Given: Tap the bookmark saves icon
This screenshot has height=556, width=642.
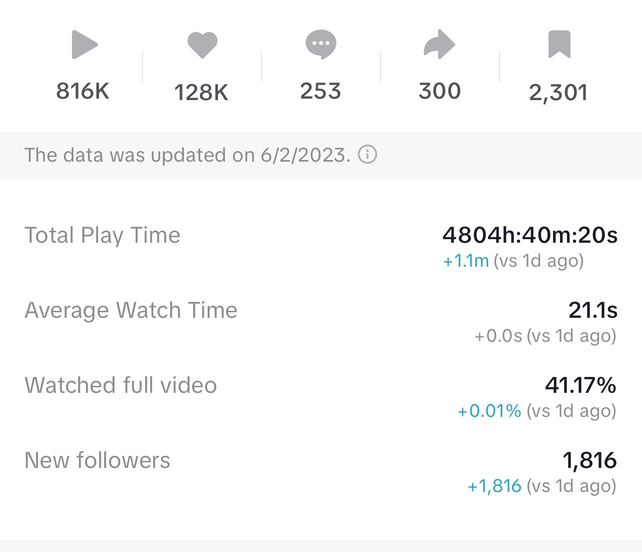Looking at the screenshot, I should coord(558,45).
